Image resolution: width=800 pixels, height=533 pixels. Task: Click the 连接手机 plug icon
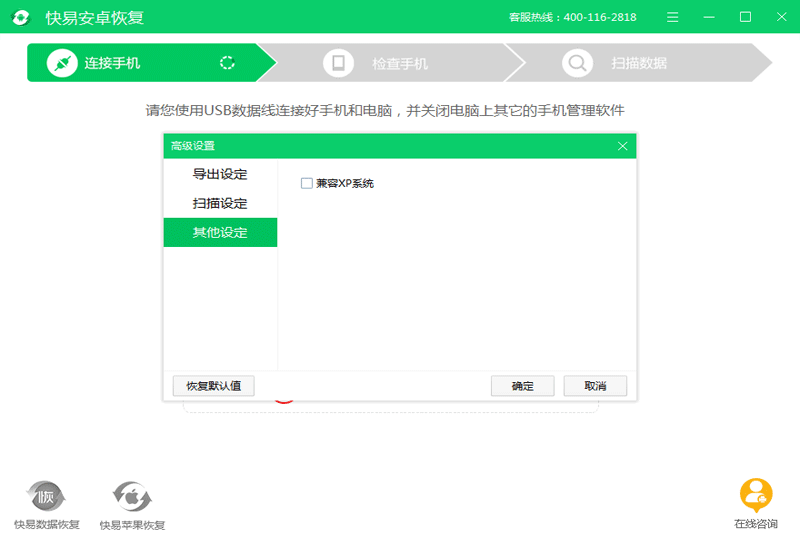[x=62, y=63]
